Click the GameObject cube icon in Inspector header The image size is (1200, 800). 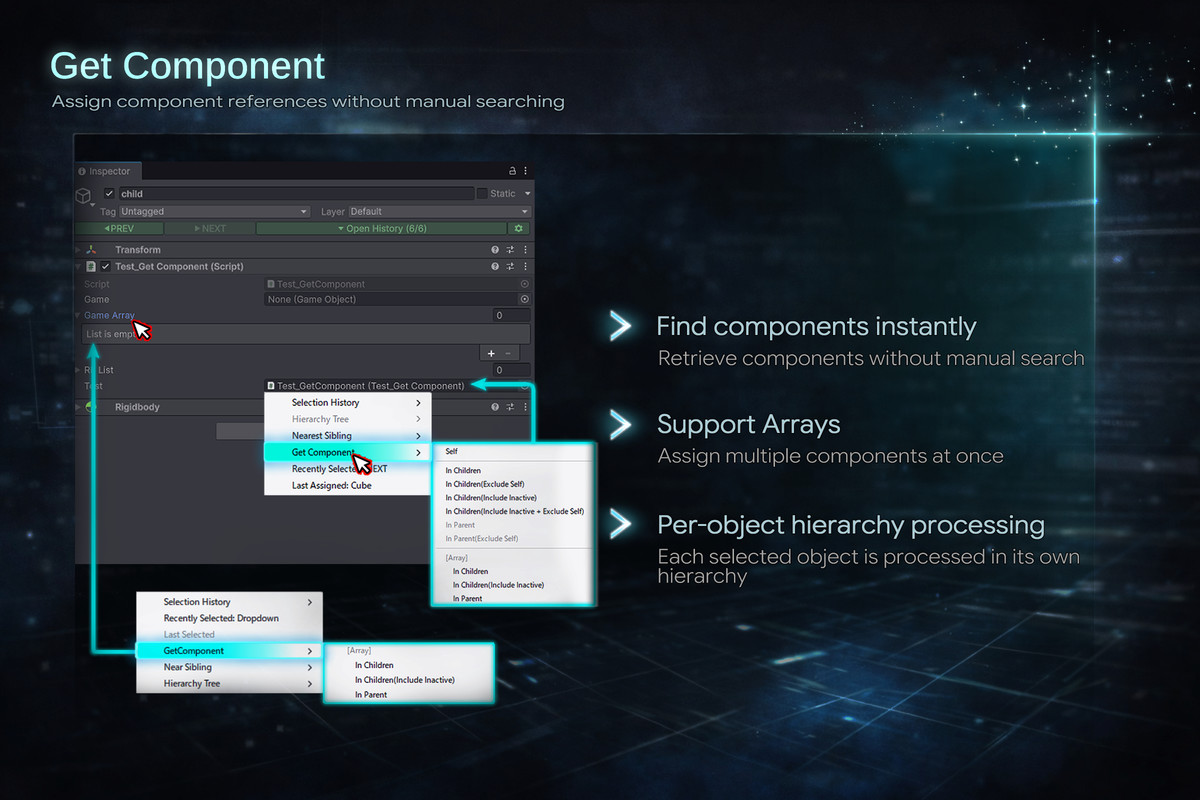(84, 195)
